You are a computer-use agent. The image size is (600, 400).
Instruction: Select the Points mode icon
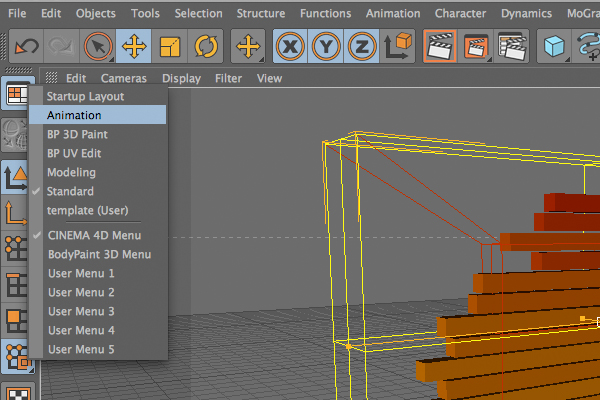coord(15,249)
